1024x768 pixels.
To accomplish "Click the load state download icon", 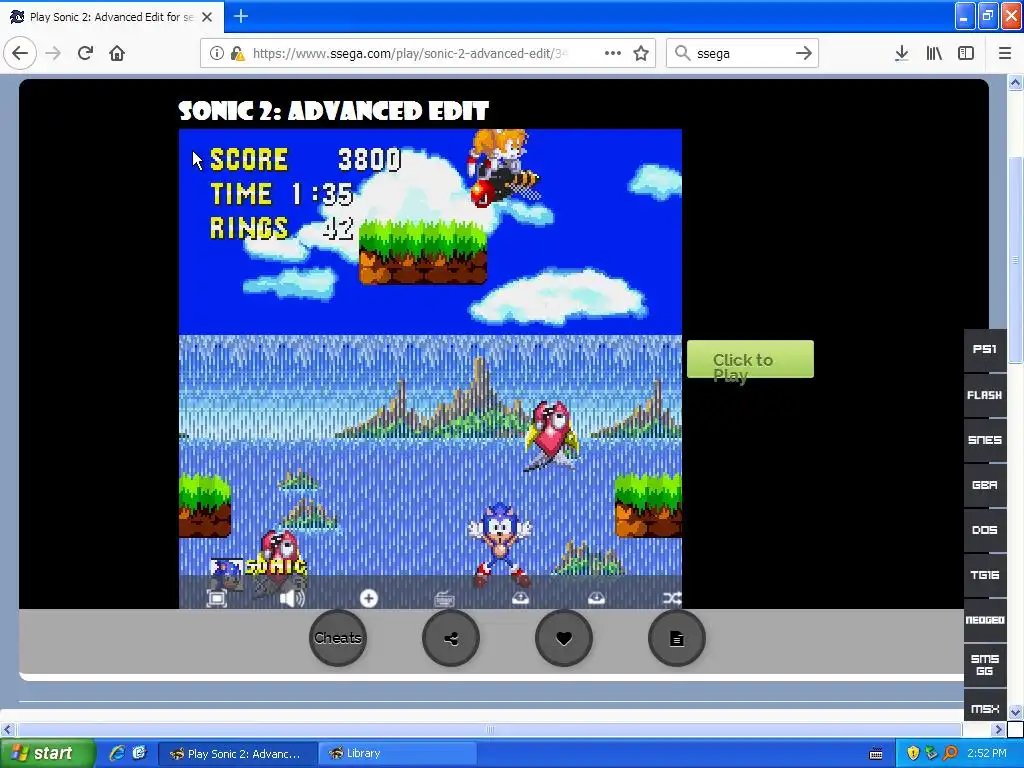I will [596, 598].
